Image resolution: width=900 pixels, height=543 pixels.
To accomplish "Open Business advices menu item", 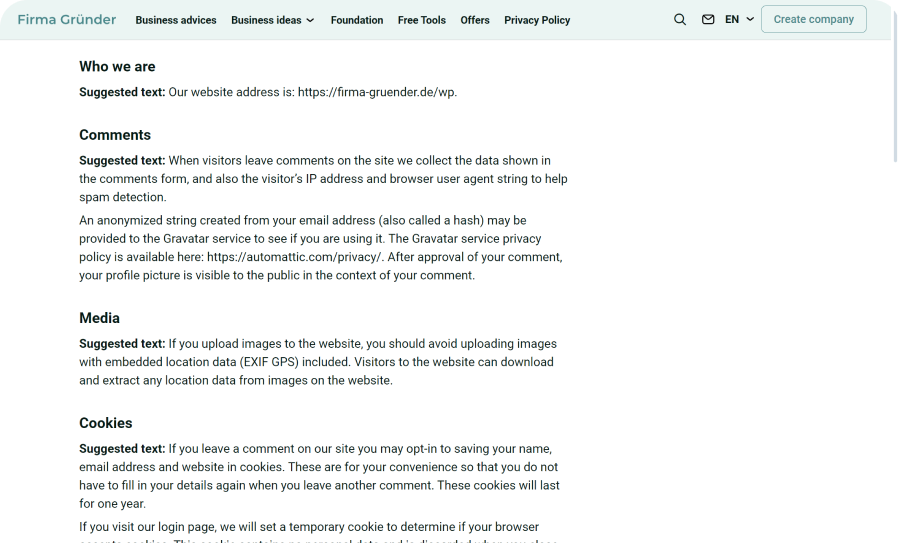I will [176, 20].
